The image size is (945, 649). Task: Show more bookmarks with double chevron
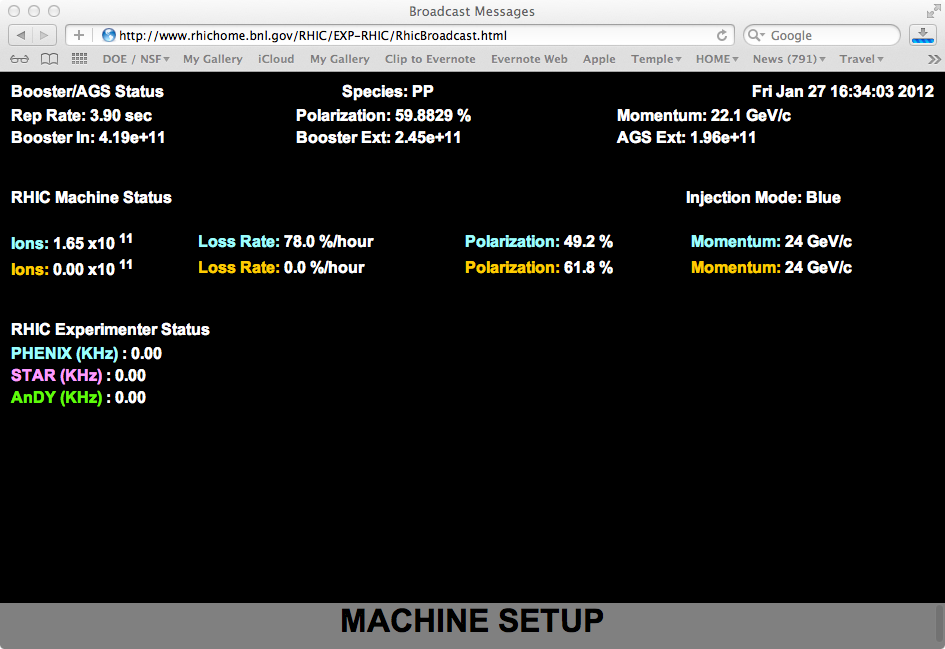click(934, 59)
